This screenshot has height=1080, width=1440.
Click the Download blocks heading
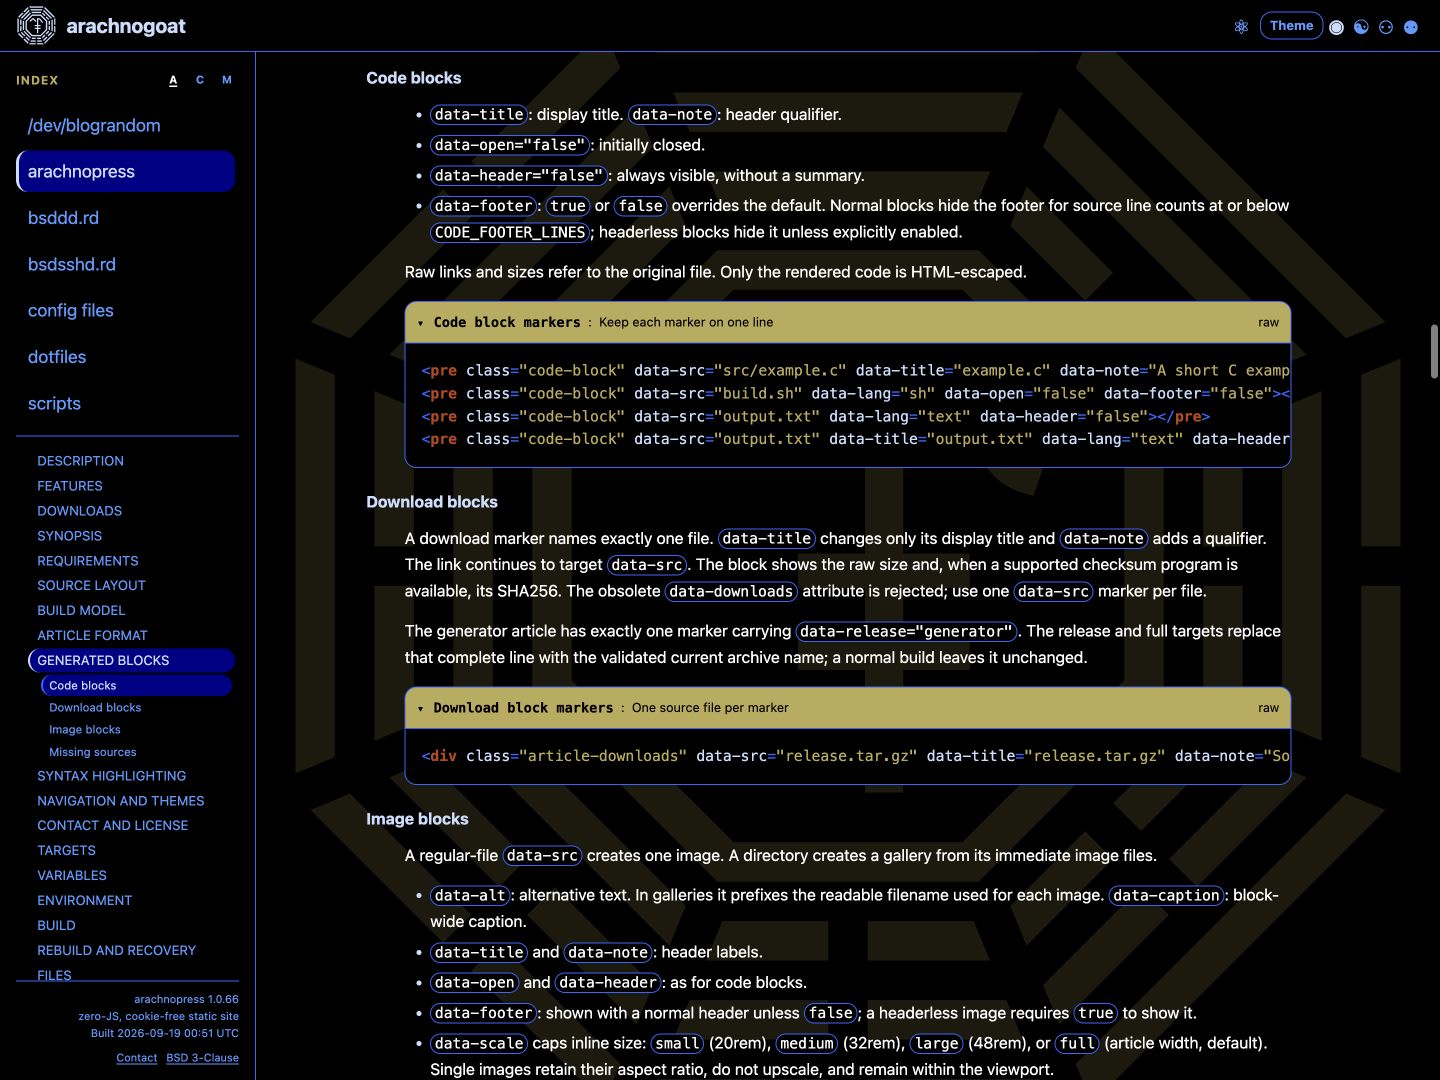pos(432,502)
